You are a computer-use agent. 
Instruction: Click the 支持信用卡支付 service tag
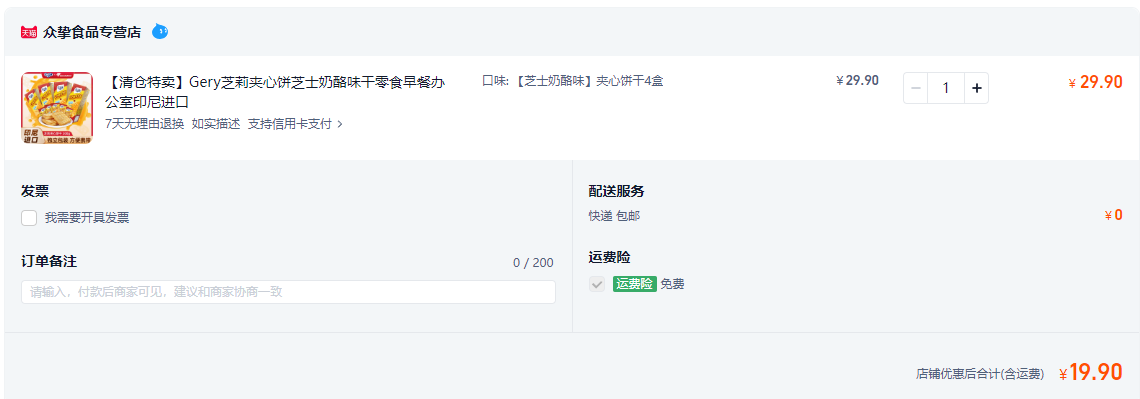289,124
